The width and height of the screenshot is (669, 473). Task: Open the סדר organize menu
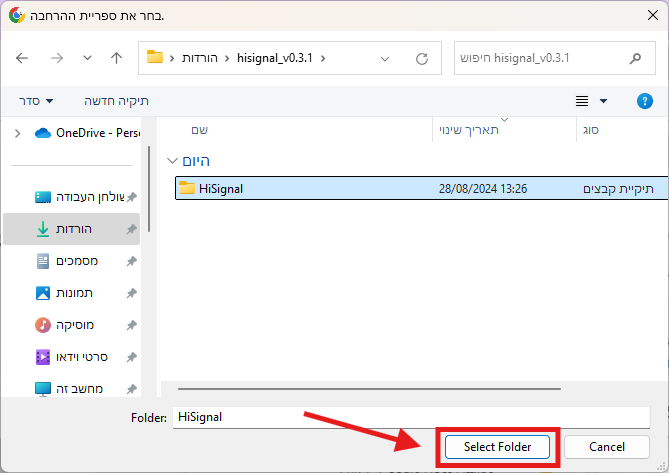[x=37, y=101]
